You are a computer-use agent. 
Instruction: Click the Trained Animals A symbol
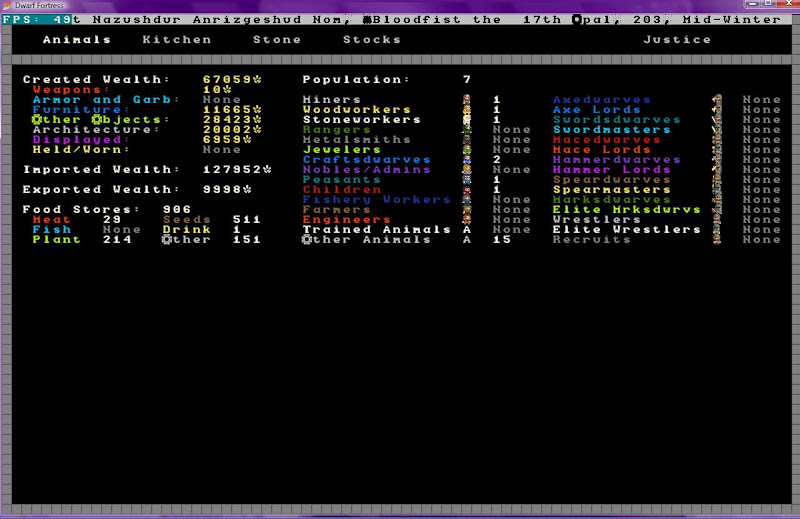tap(467, 230)
